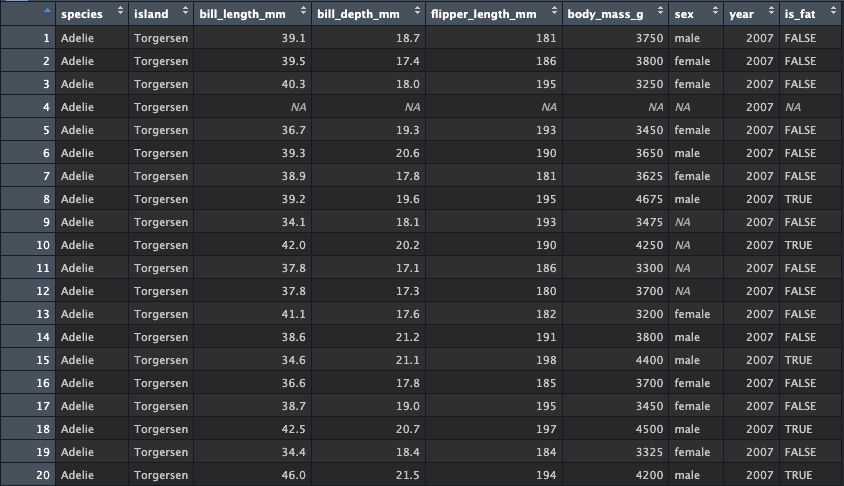Sort by body_mass_g column arrows
Screen dimensions: 844x486
pyautogui.click(x=660, y=11)
